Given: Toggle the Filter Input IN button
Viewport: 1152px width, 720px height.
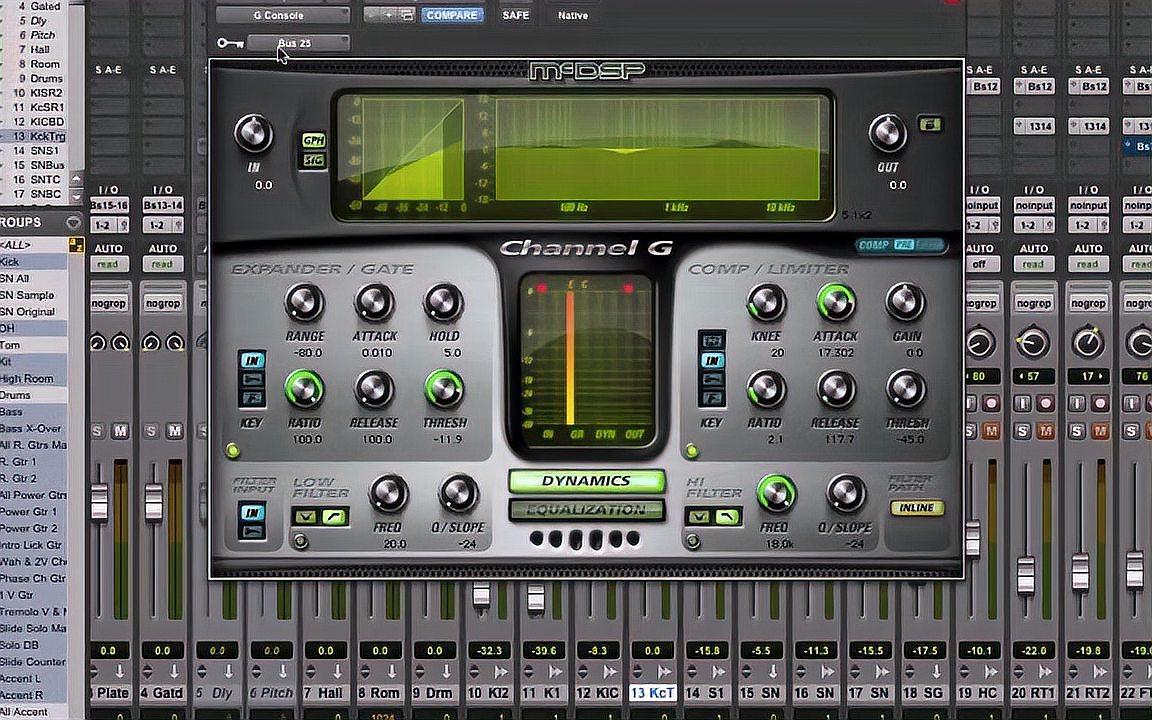Looking at the screenshot, I should 252,512.
